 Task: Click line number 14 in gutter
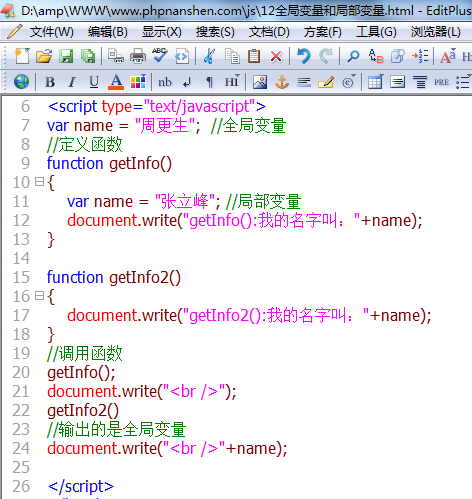21,258
